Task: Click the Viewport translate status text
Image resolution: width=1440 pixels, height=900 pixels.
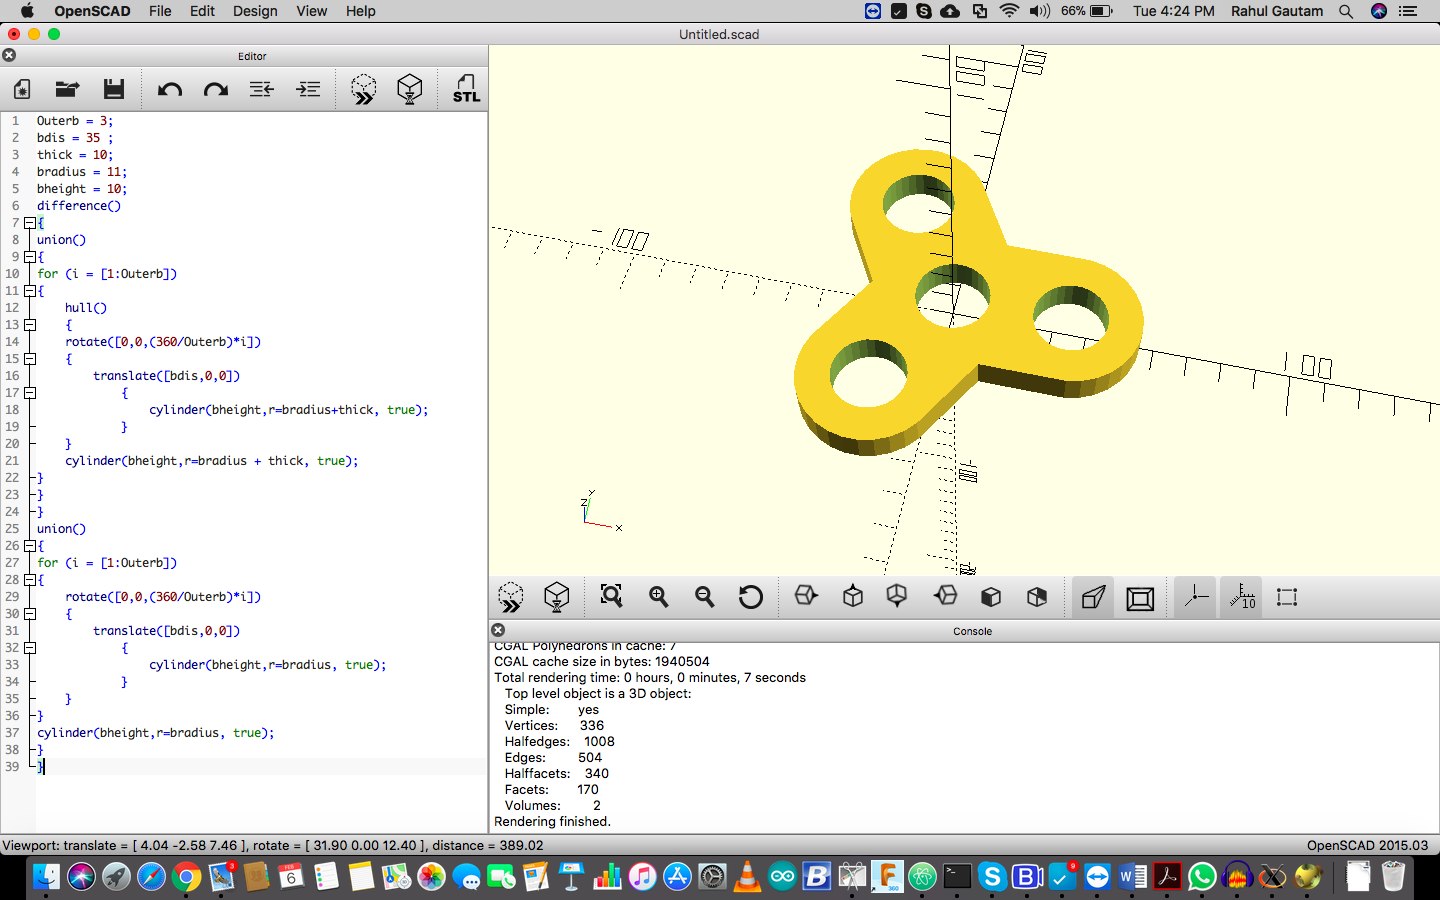Action: click(273, 846)
